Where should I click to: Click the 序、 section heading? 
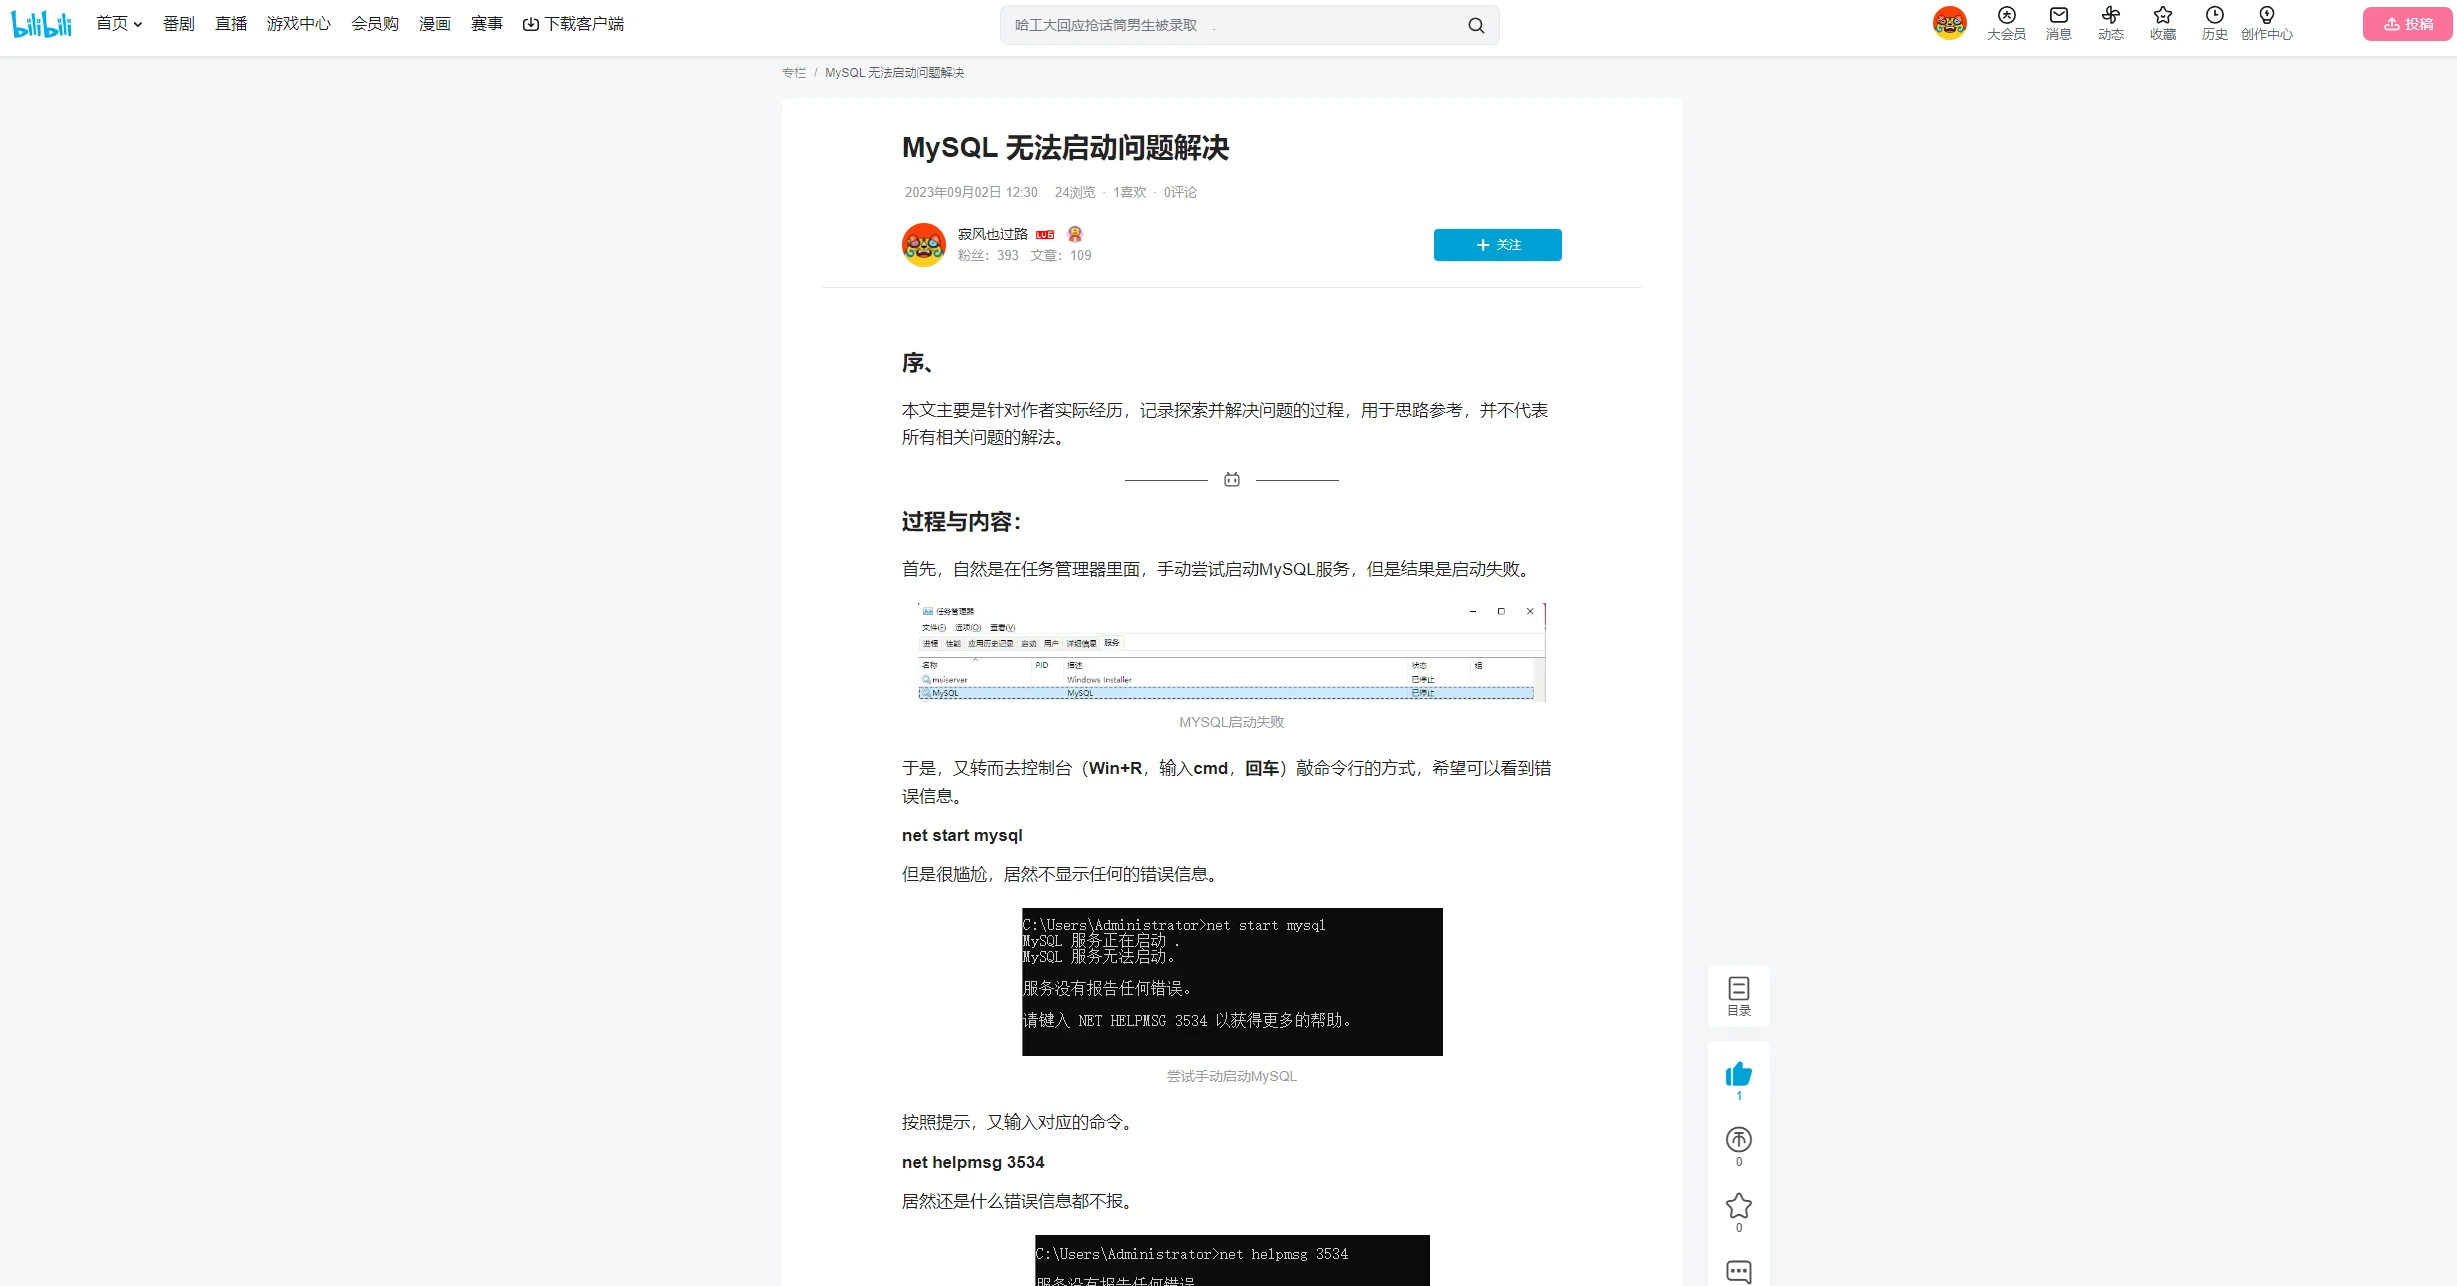point(917,363)
